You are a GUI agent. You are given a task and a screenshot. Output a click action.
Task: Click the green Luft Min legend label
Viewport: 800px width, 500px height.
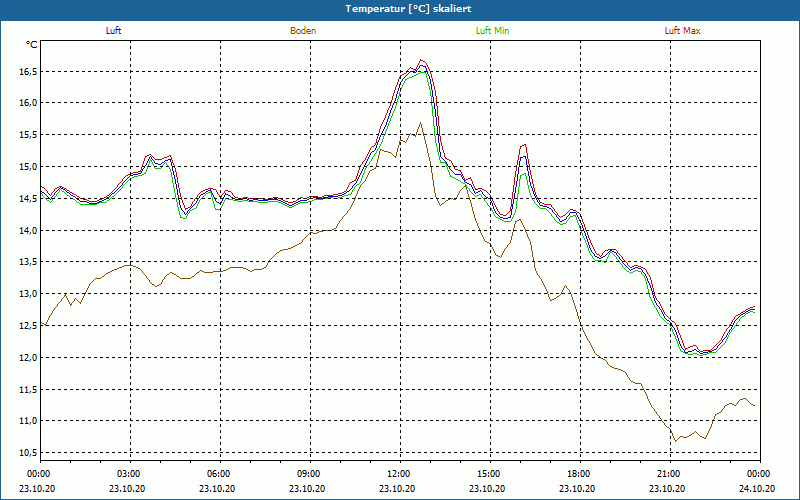click(492, 31)
